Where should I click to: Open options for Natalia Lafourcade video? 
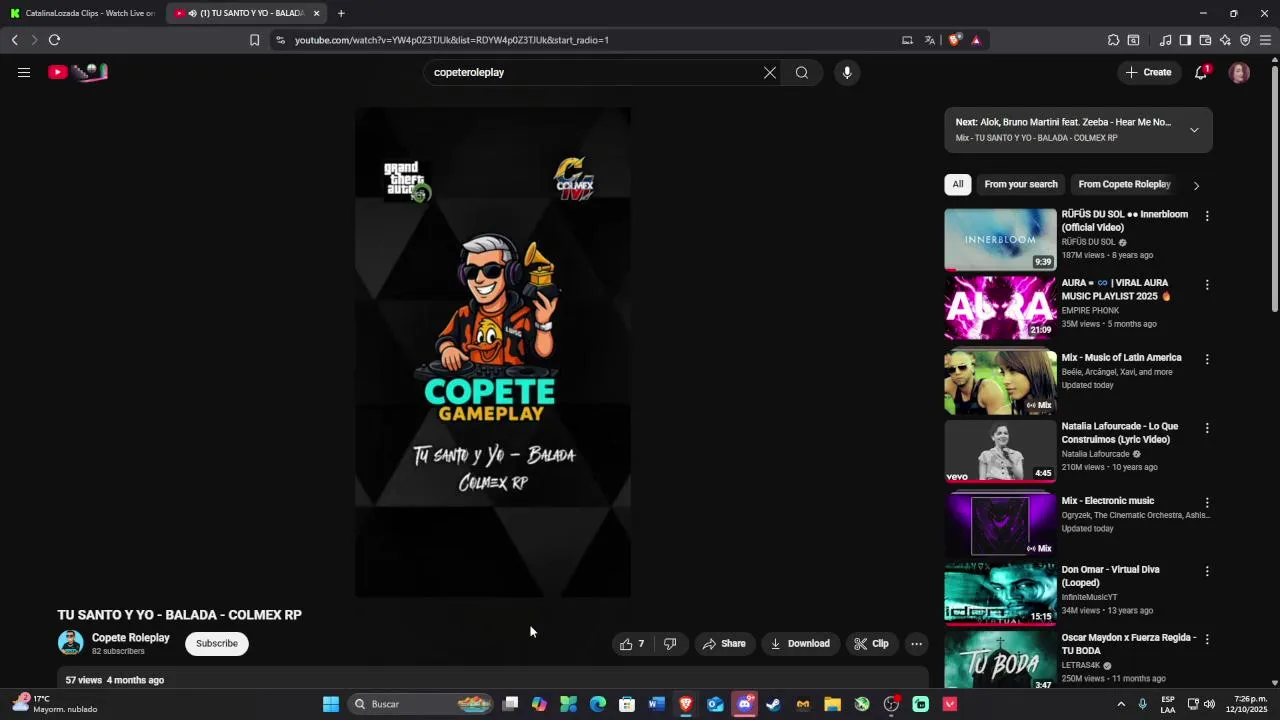1207,428
